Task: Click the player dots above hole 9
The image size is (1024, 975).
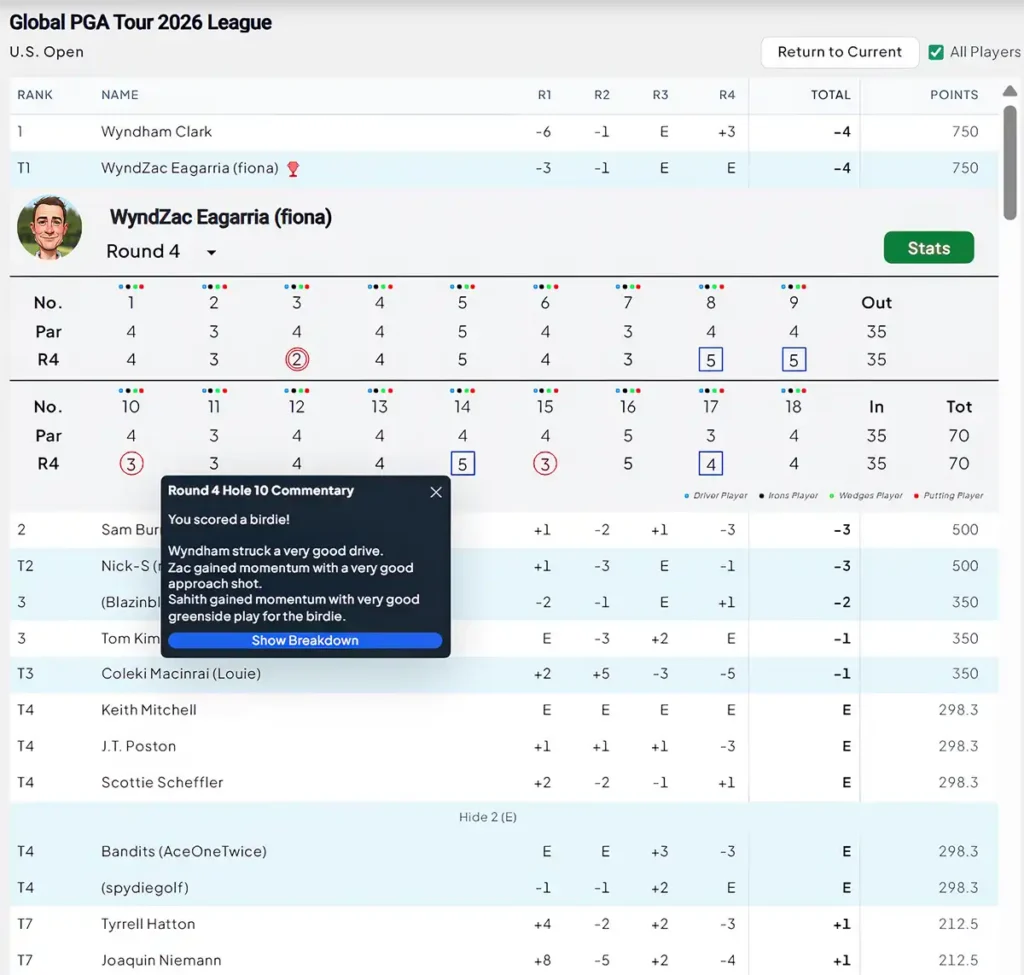Action: [793, 287]
